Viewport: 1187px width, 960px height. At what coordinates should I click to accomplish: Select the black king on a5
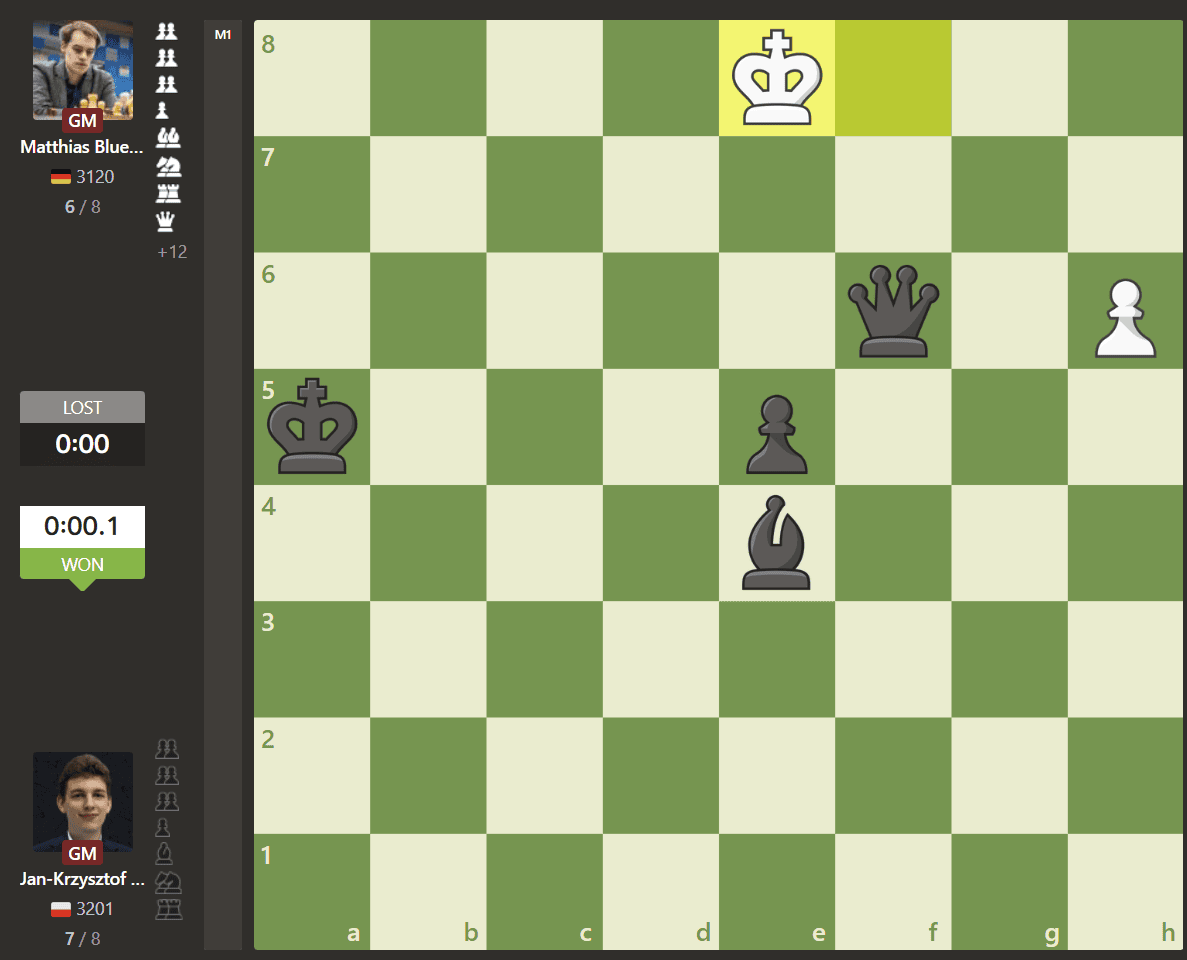pos(312,426)
